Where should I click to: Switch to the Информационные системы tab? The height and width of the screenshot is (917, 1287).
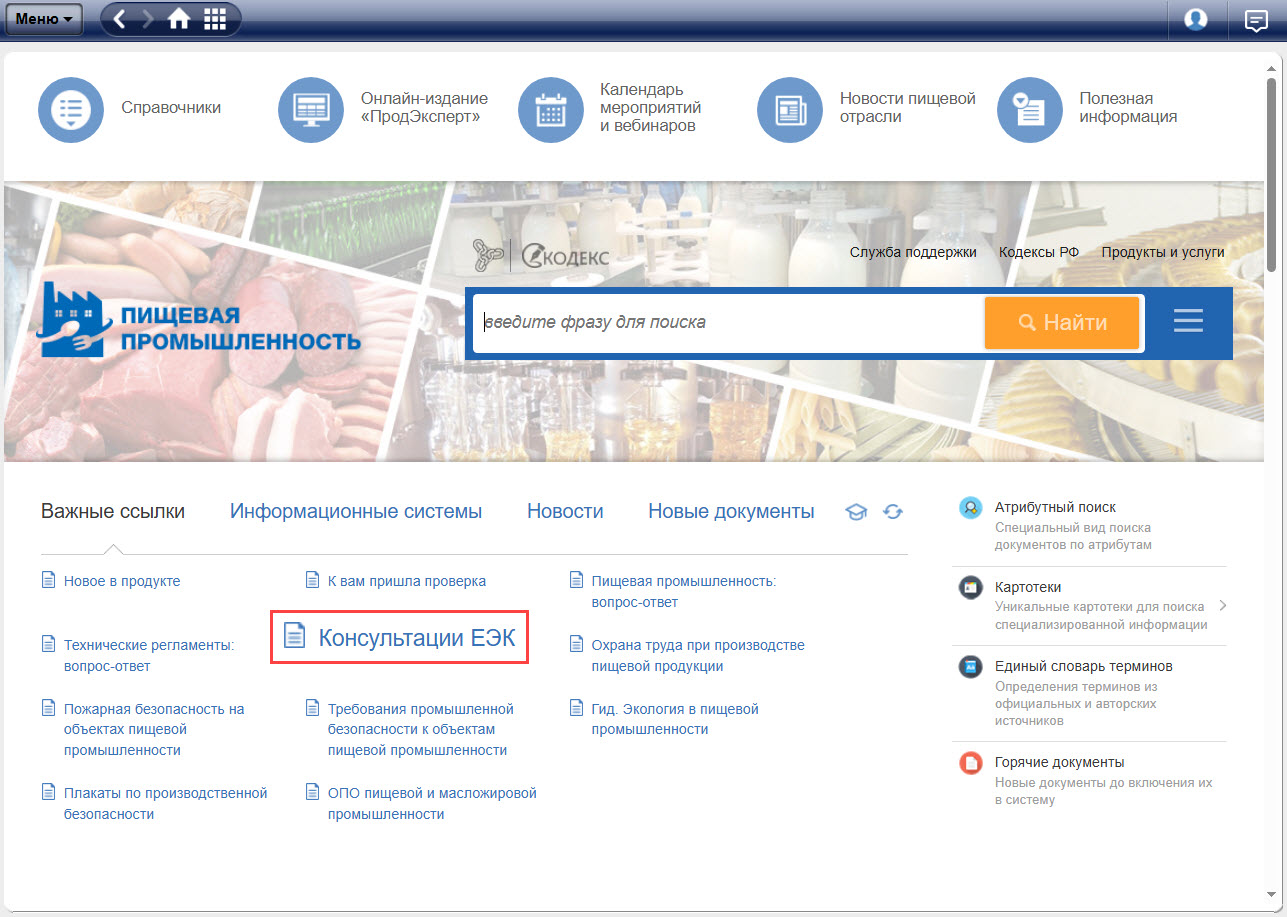point(356,512)
